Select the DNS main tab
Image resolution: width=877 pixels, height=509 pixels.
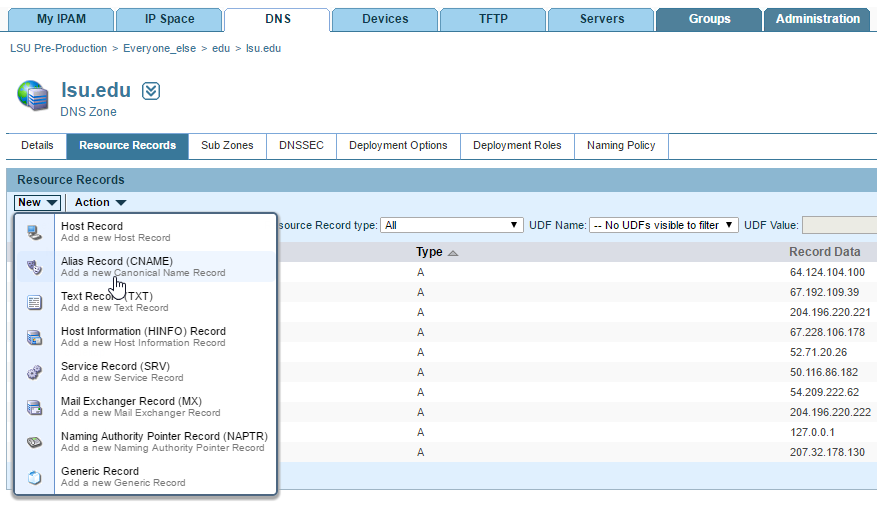click(277, 19)
